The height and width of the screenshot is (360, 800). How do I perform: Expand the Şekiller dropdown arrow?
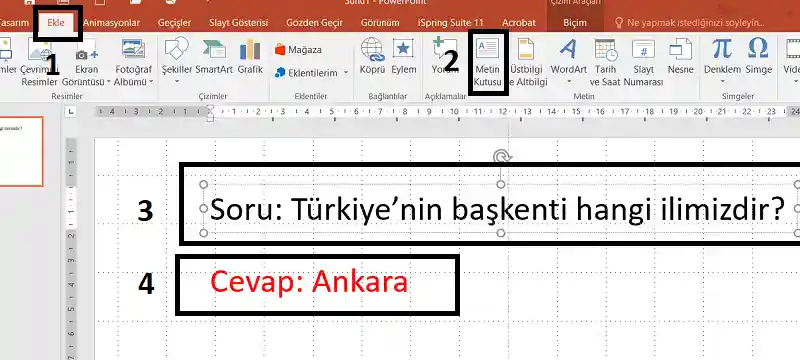point(177,81)
